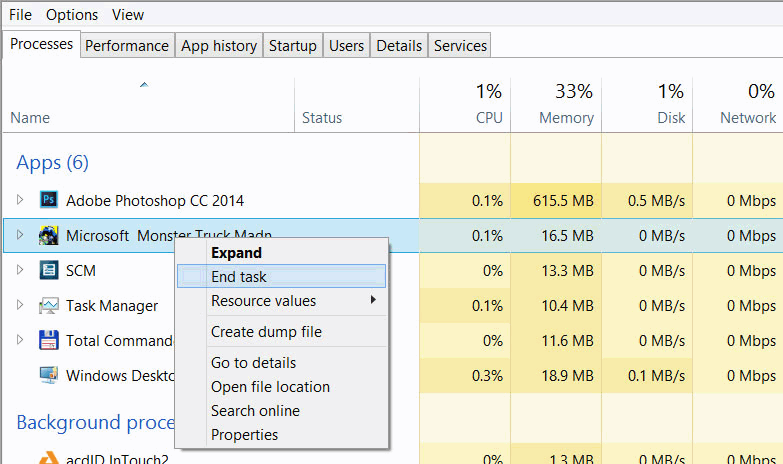Open the Startup tab

293,45
